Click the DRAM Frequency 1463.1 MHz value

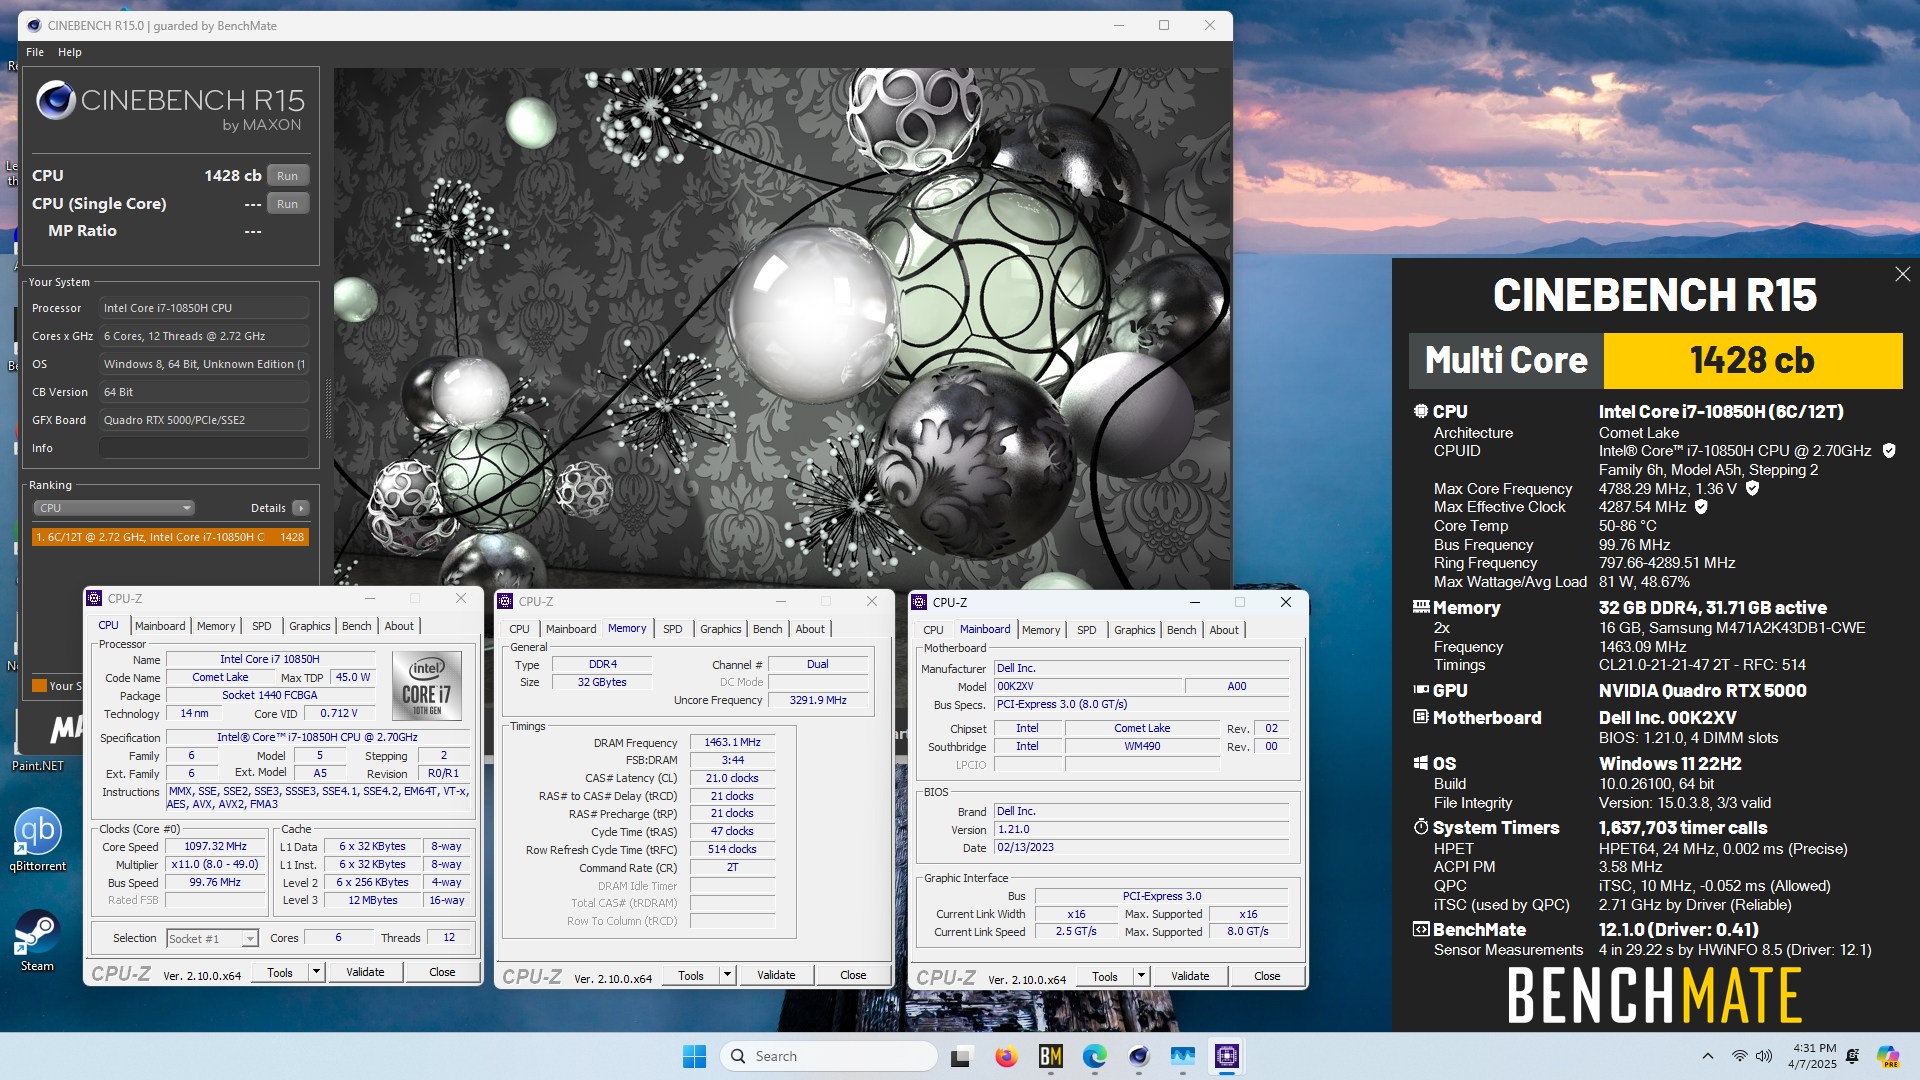pos(732,742)
